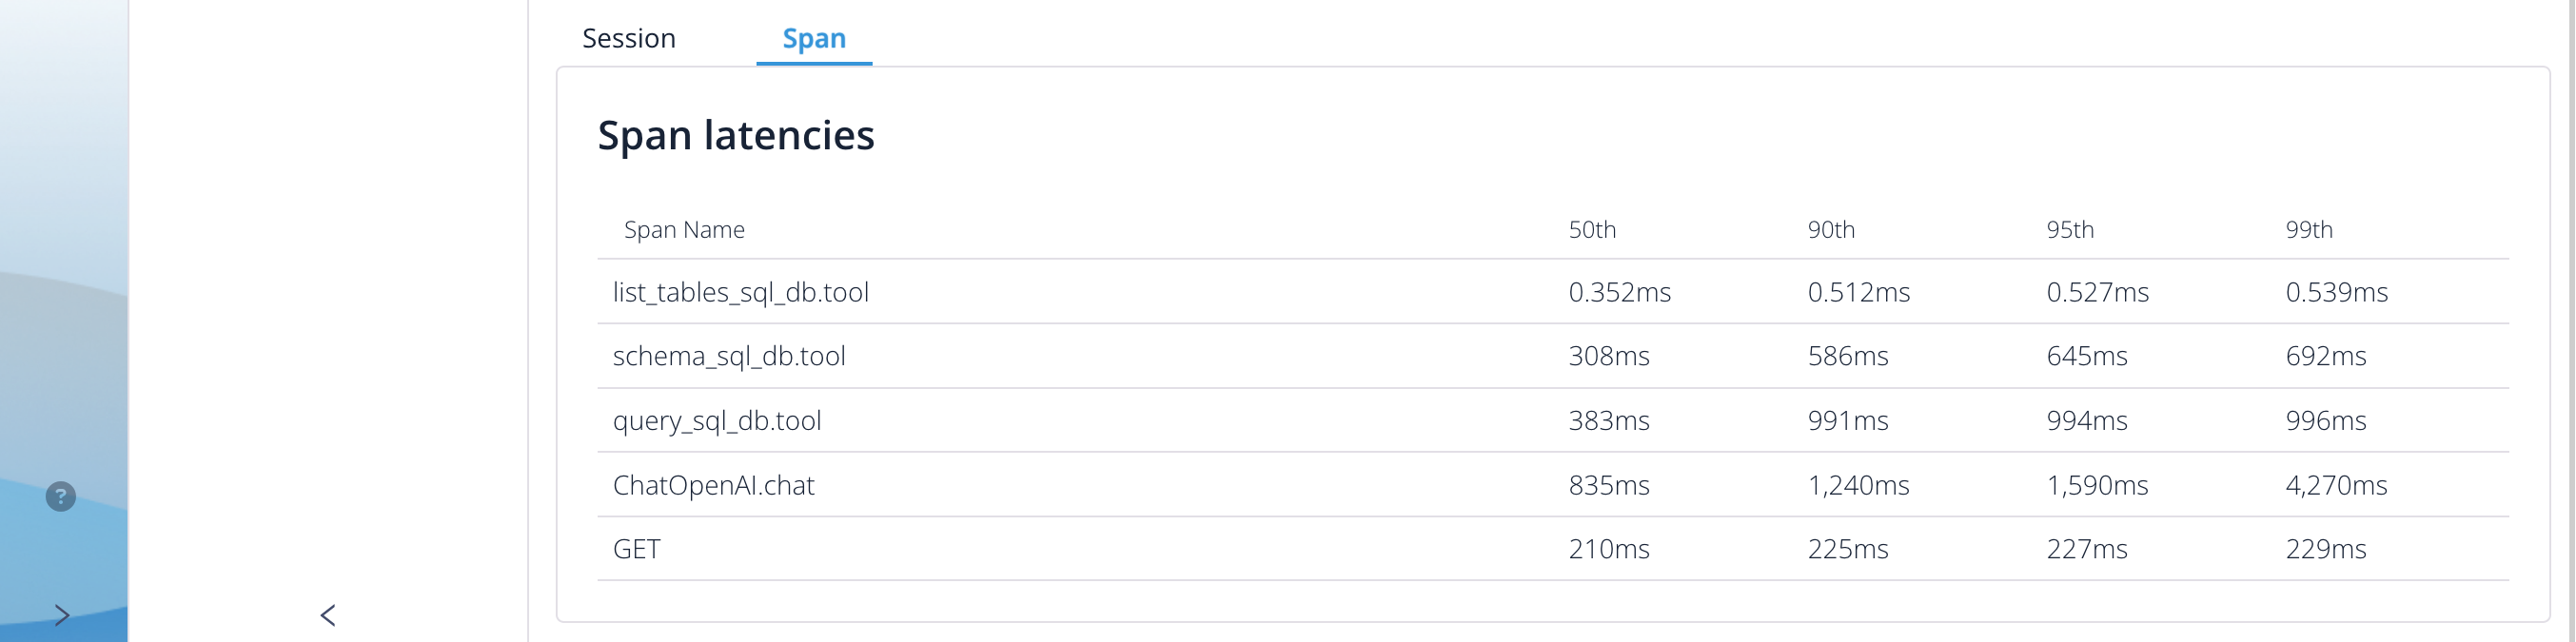This screenshot has width=2576, height=642.
Task: Collapse the side panel with left chevron
Action: tap(328, 615)
